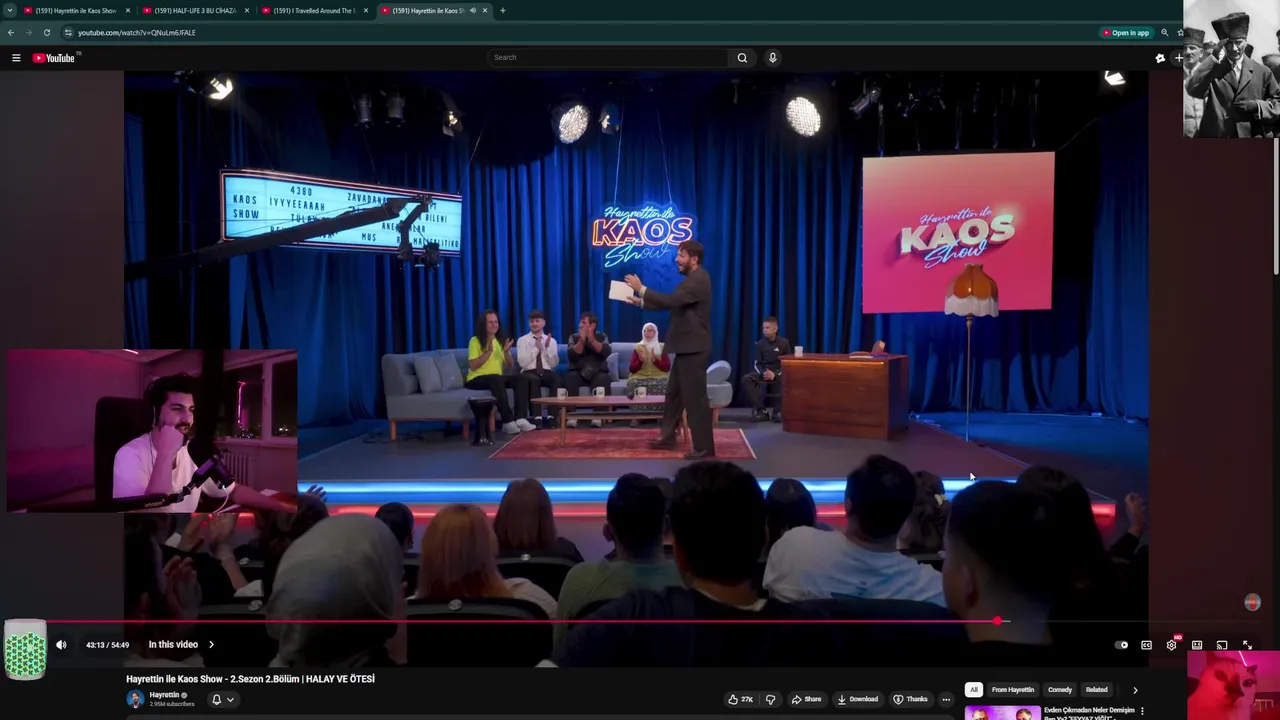Screen dimensions: 1280x720
Task: Switch to the I Travelled Around The tab
Action: point(314,10)
